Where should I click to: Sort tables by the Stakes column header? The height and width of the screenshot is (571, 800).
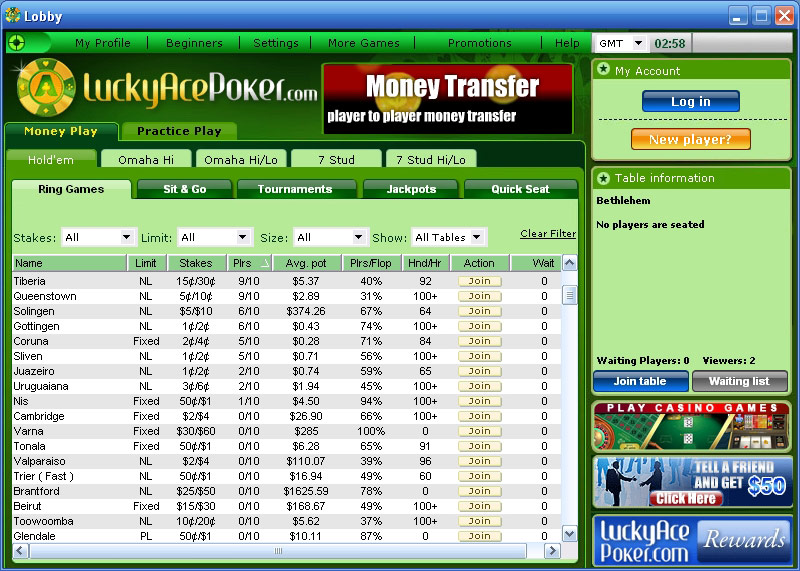click(196, 263)
